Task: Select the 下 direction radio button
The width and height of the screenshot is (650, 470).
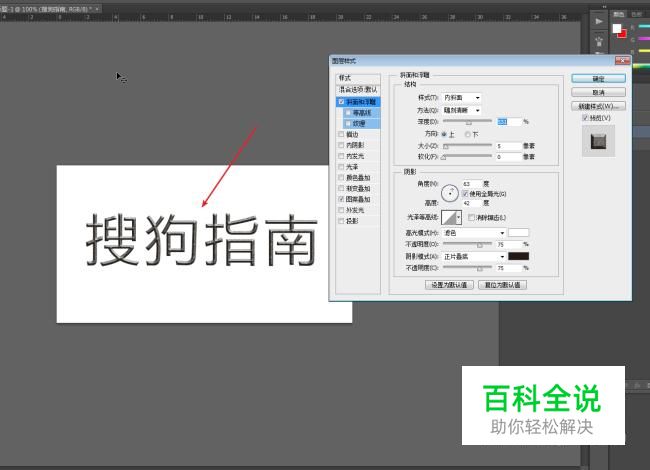Action: (468, 135)
